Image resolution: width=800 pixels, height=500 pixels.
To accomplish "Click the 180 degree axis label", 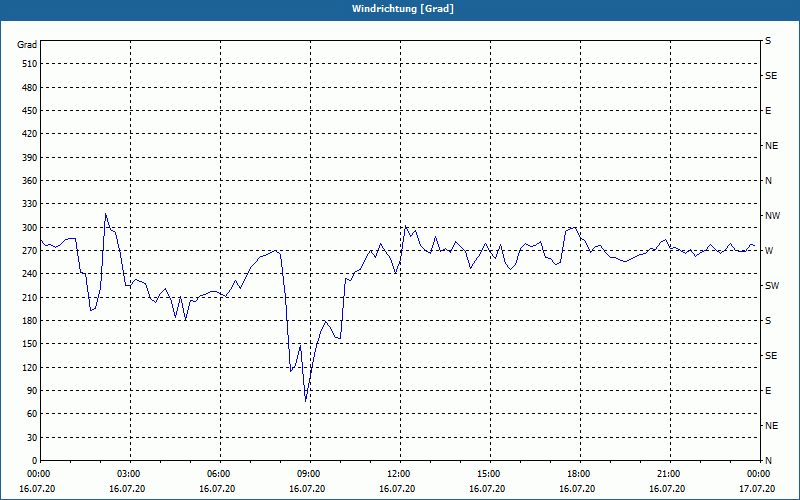I will tap(30, 321).
